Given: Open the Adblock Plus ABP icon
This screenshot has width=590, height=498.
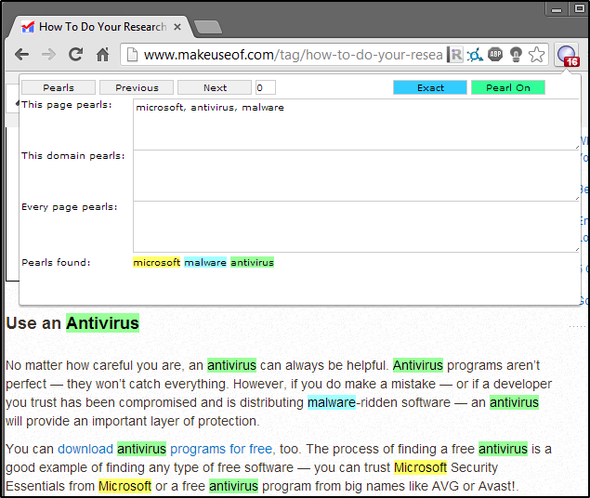Looking at the screenshot, I should 495,55.
